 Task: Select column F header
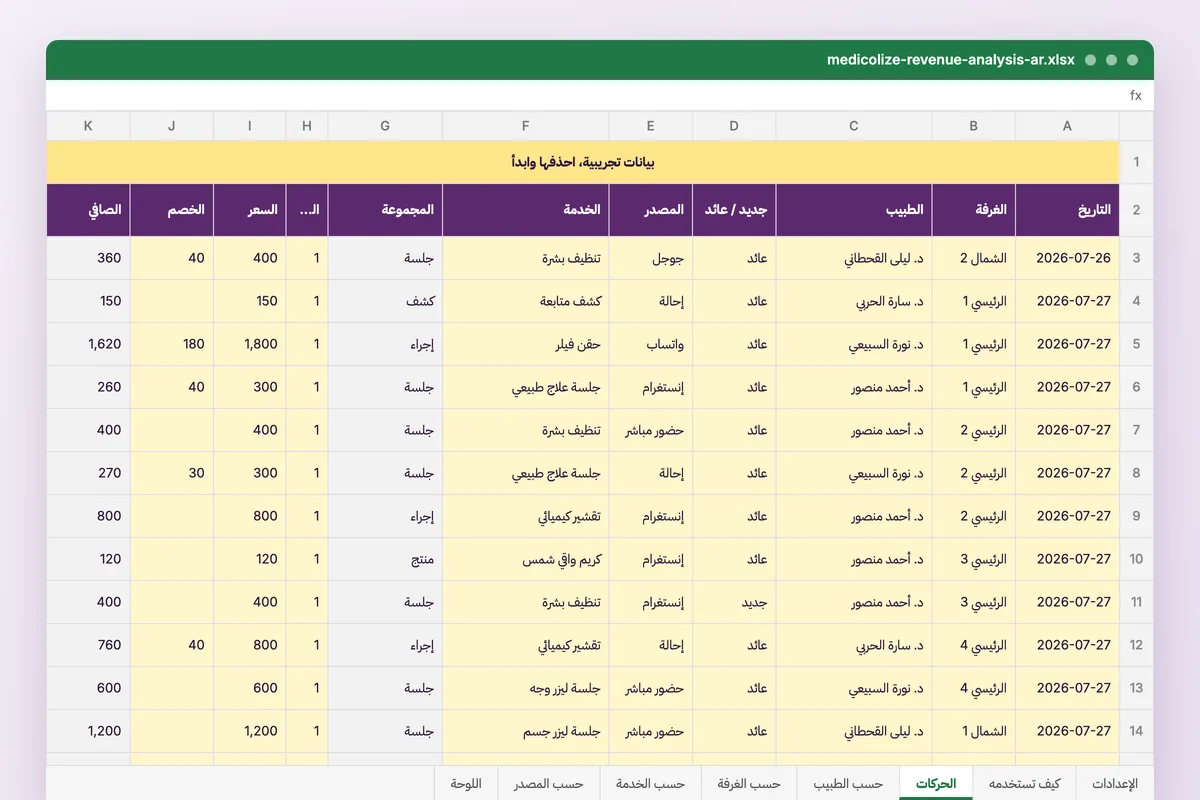(x=526, y=126)
